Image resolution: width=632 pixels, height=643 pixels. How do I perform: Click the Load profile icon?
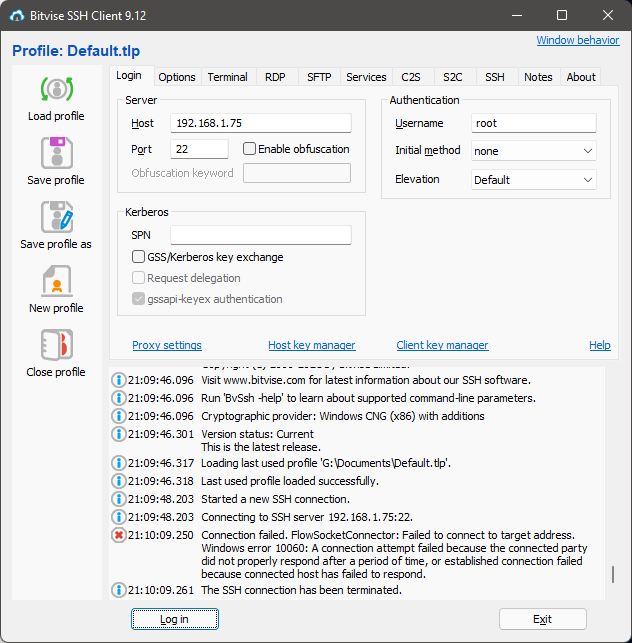click(56, 89)
